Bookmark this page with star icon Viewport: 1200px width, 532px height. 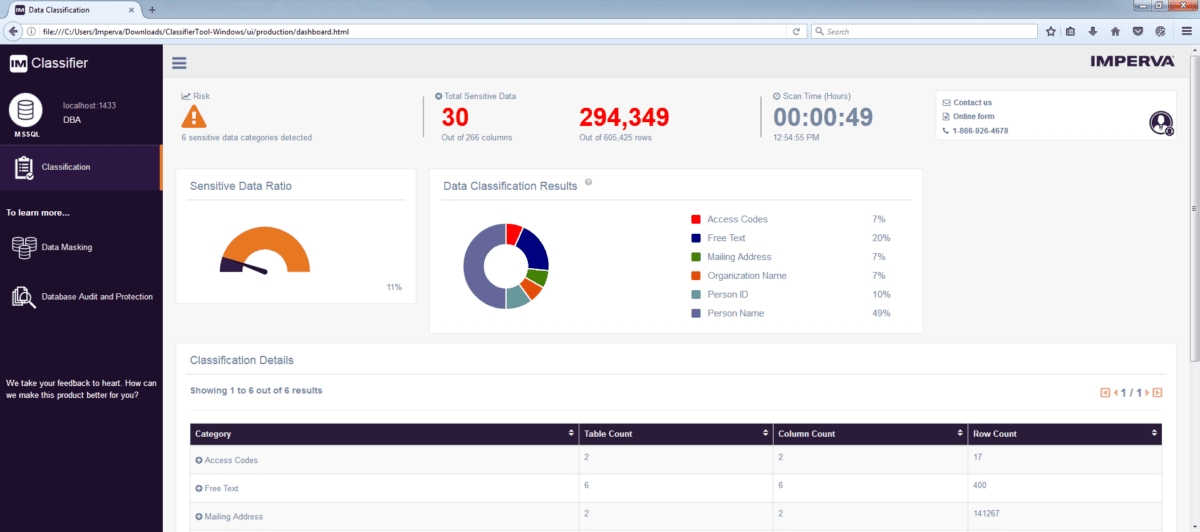(1051, 31)
